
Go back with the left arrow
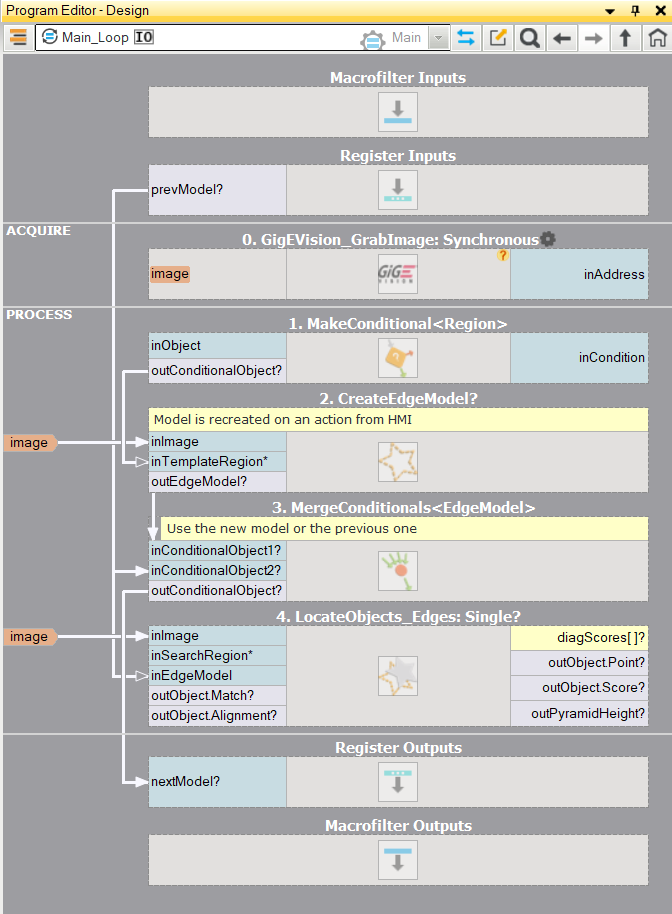[x=562, y=38]
